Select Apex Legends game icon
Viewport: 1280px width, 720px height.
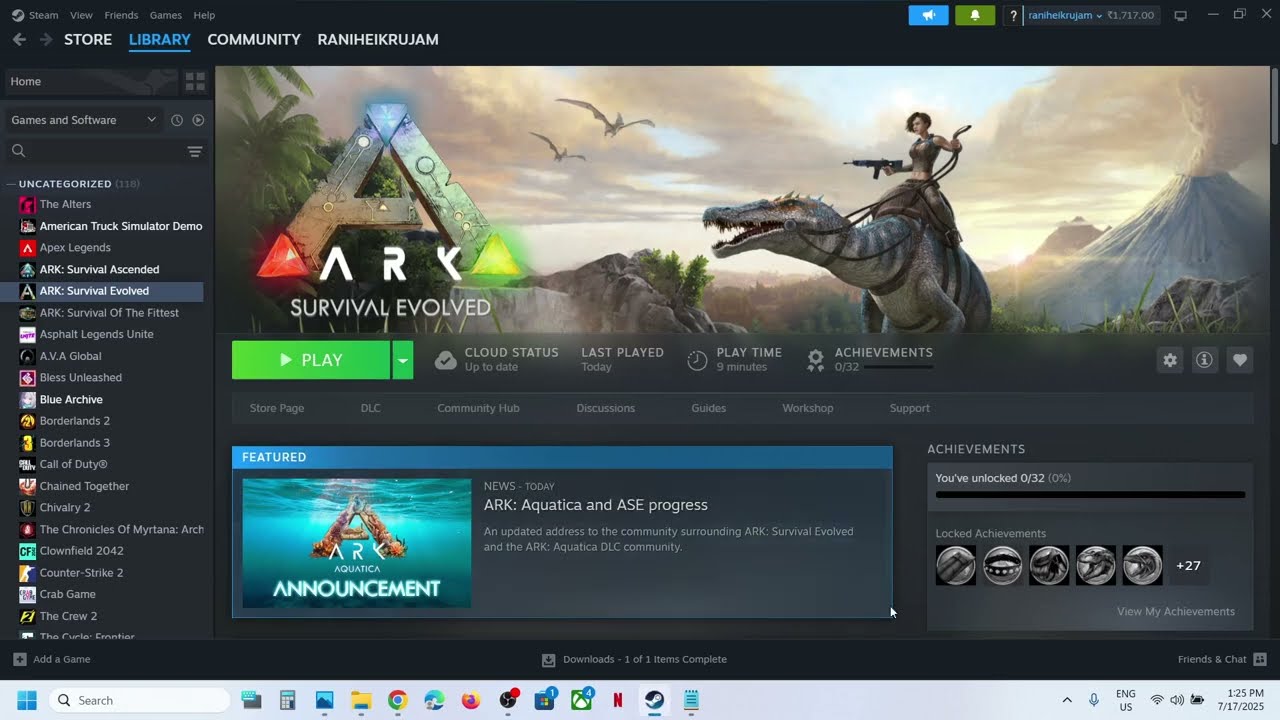click(x=28, y=248)
